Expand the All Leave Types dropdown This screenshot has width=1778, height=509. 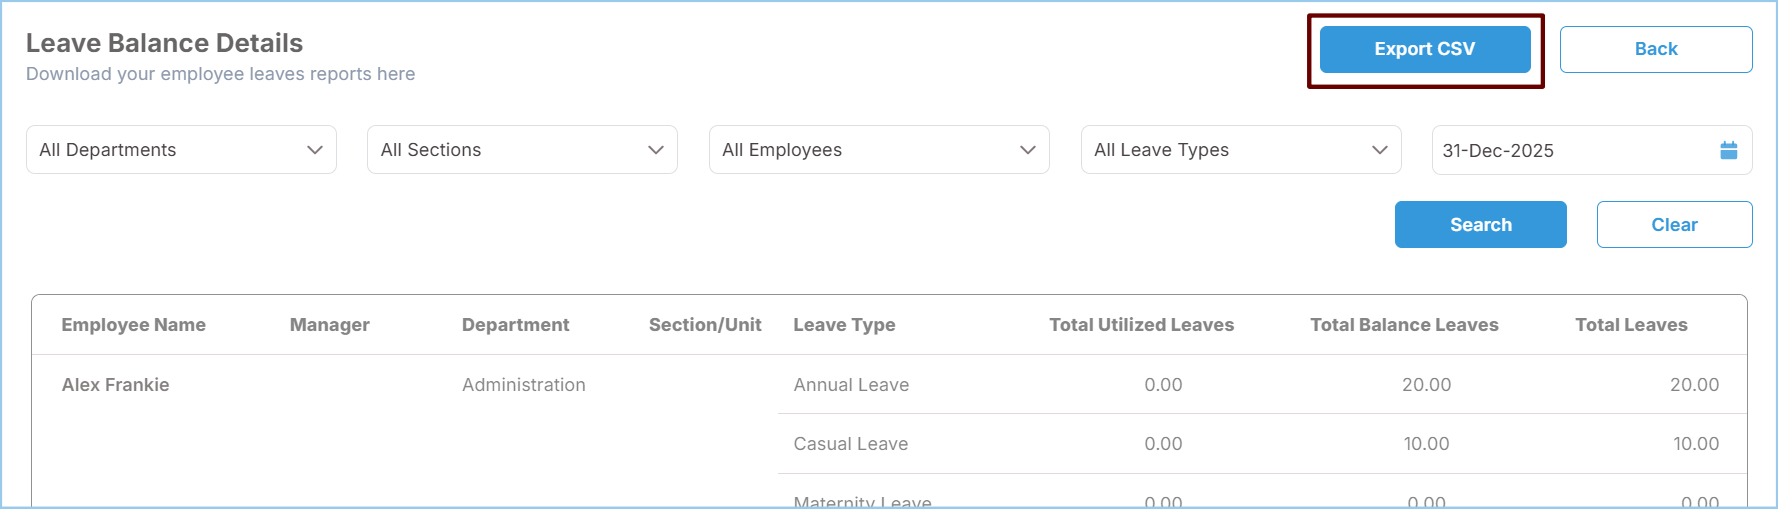point(1240,150)
